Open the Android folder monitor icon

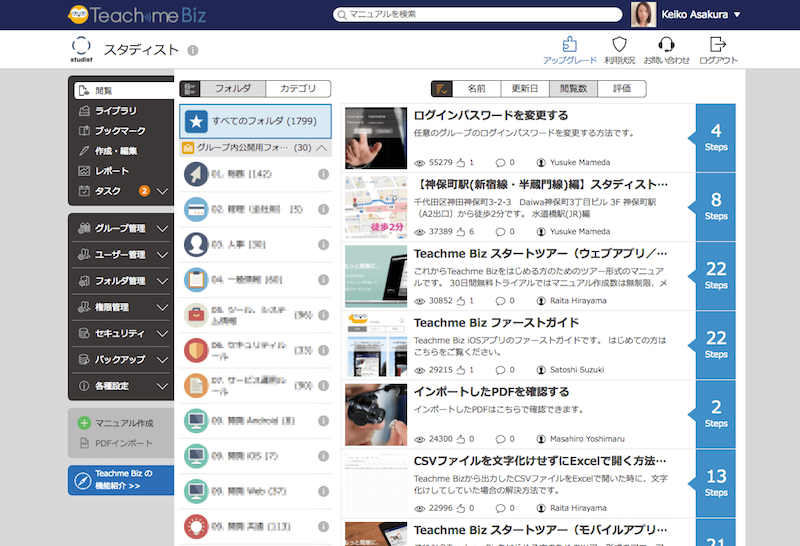(196, 420)
